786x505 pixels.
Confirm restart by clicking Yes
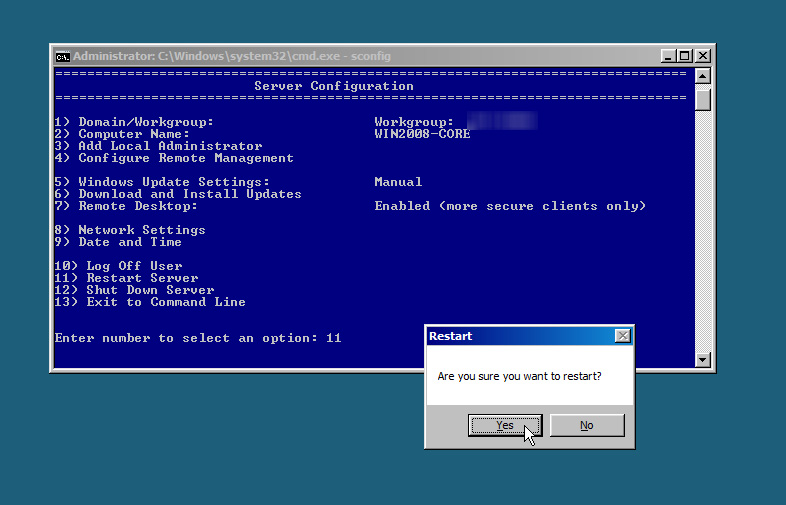tap(505, 425)
